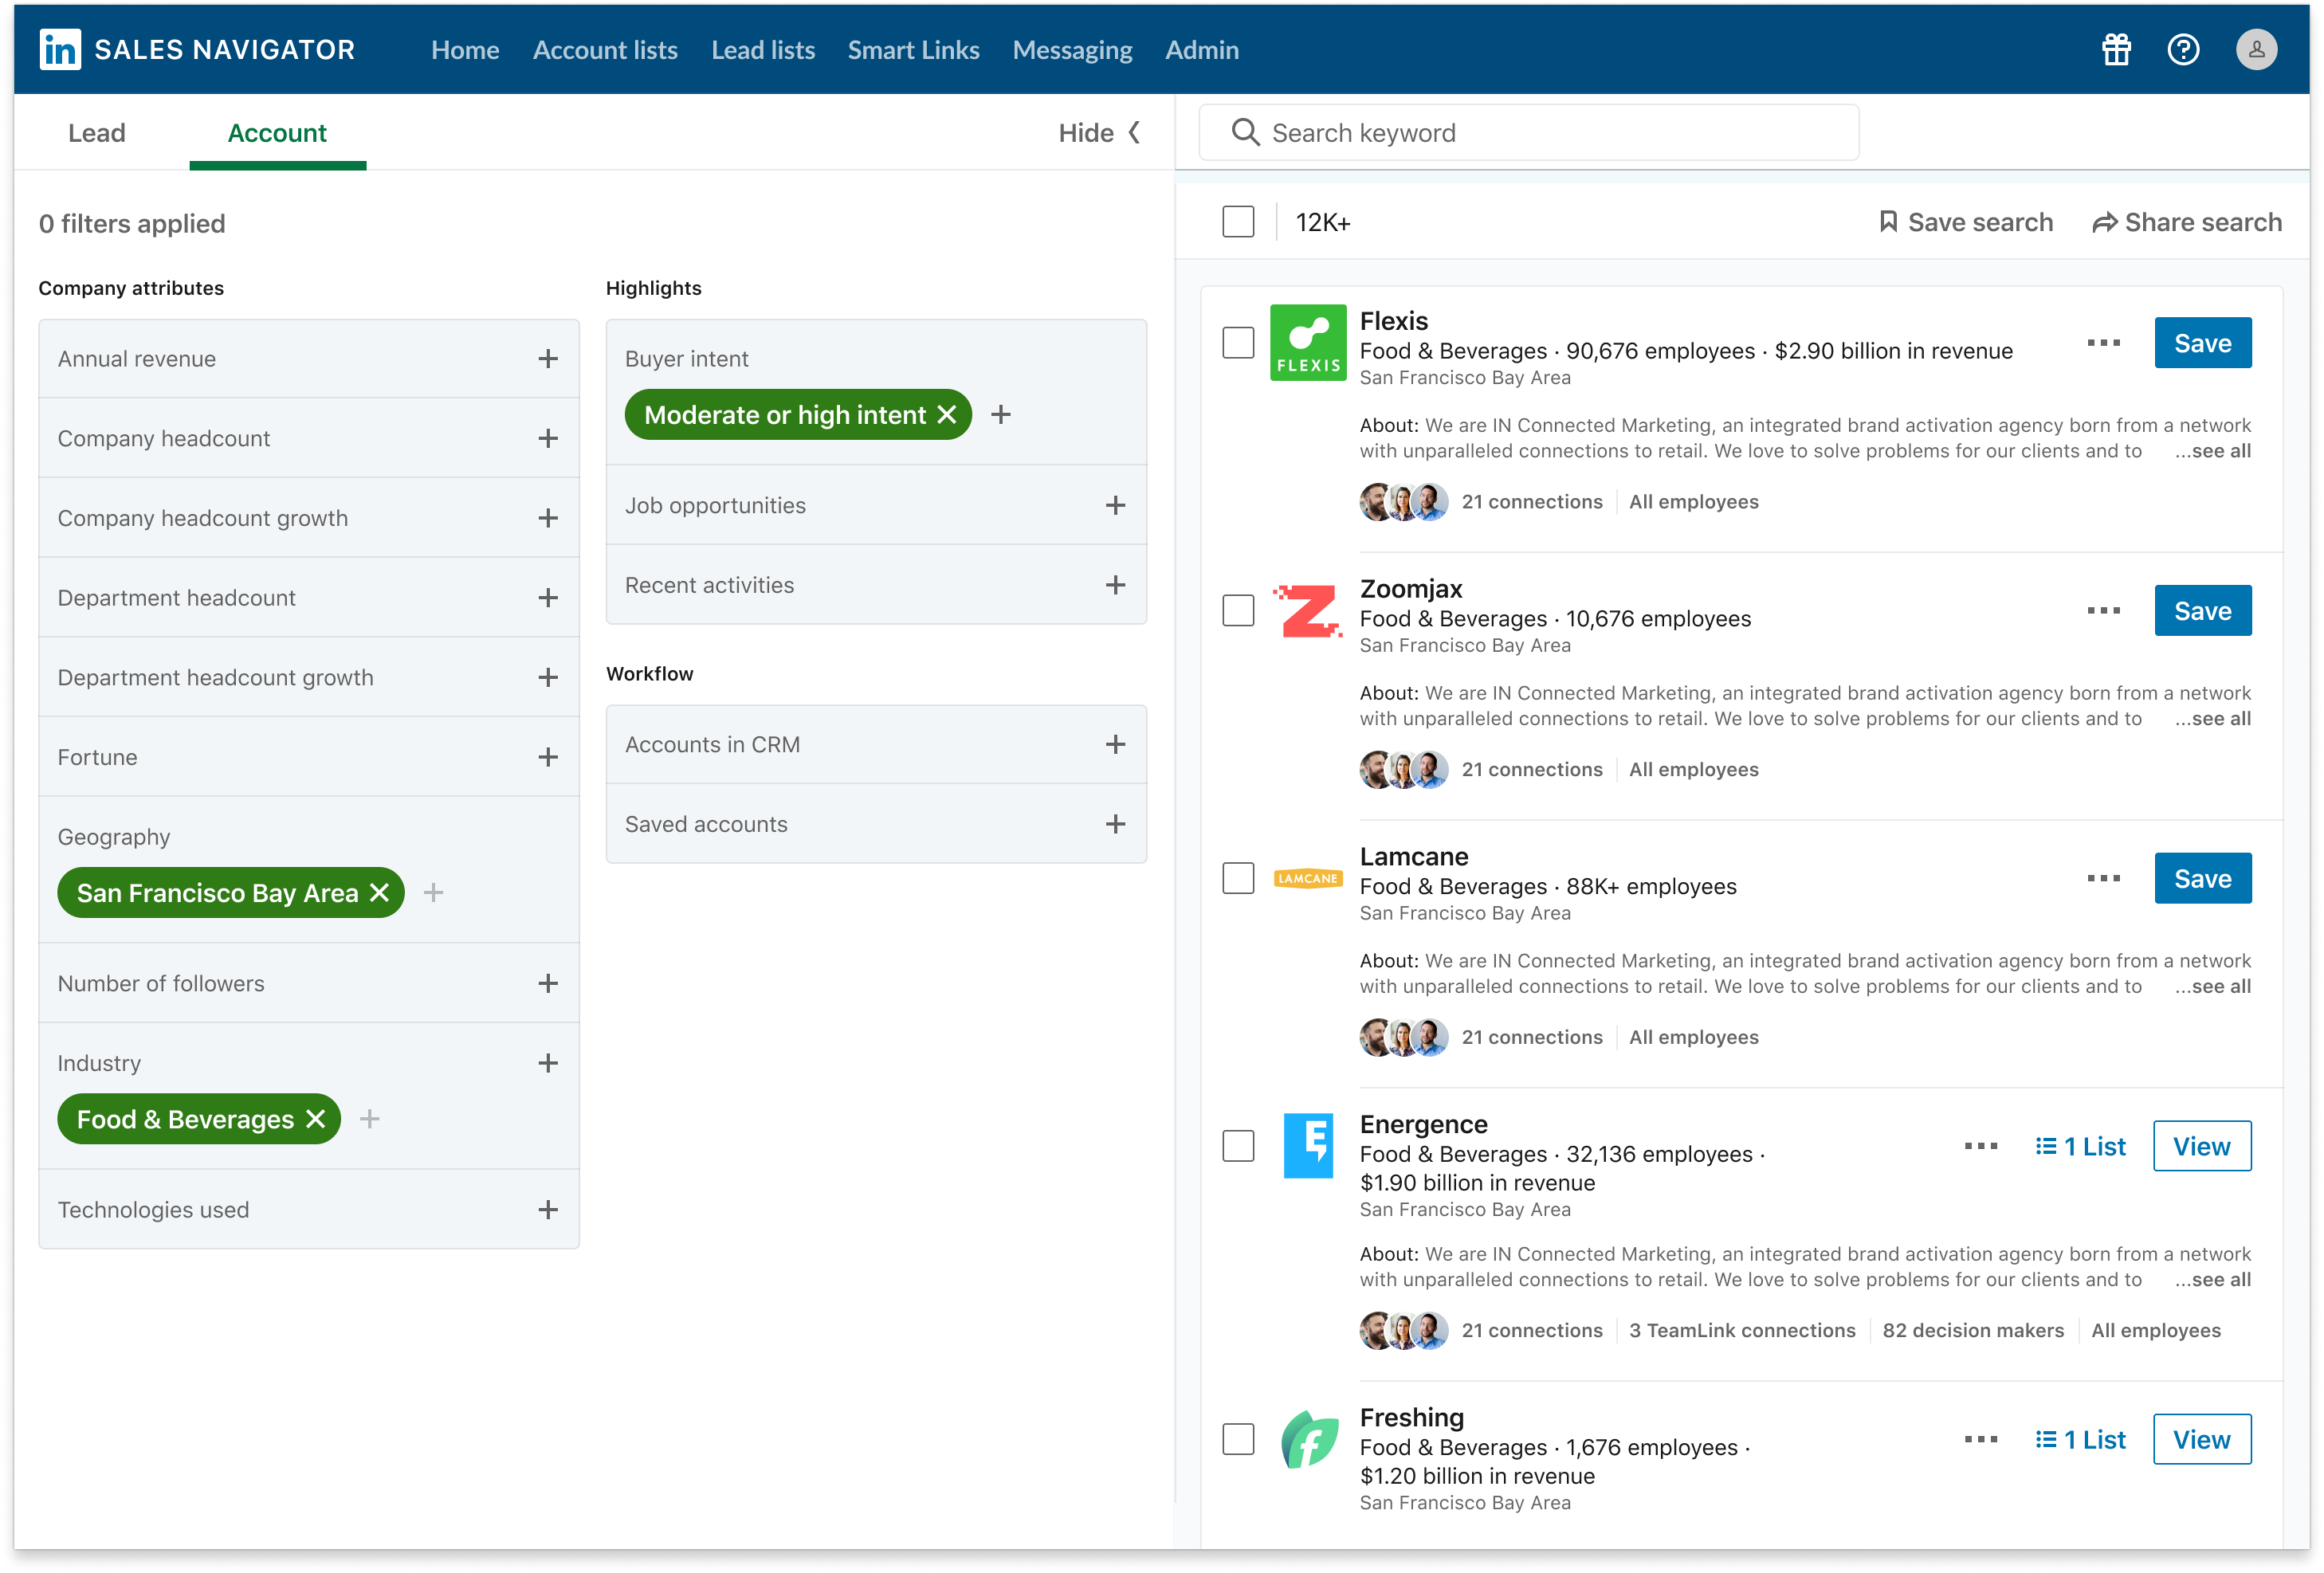View the Energence account
This screenshot has height=1573, width=2324.
tap(2201, 1146)
